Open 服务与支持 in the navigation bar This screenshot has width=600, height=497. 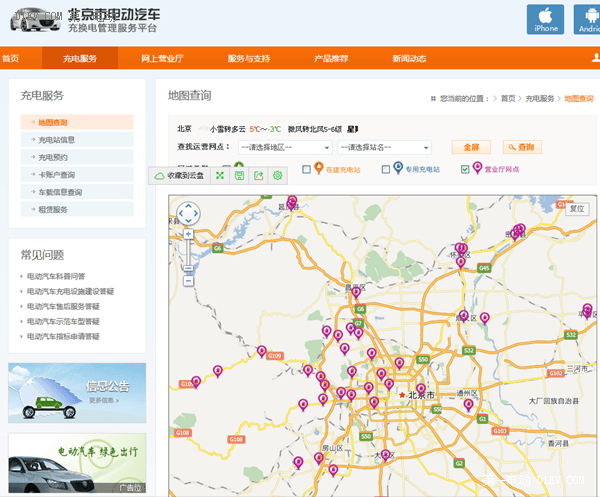pos(249,58)
